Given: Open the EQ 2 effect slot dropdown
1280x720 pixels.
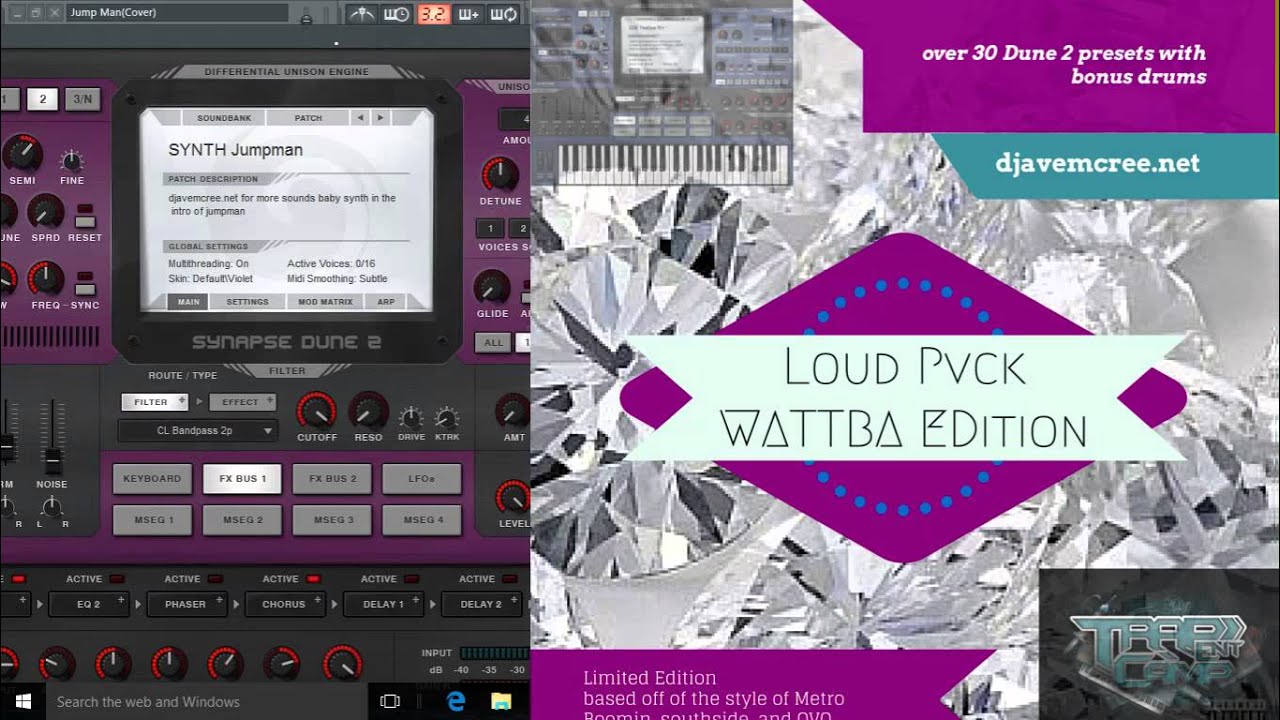Looking at the screenshot, I should [x=89, y=604].
